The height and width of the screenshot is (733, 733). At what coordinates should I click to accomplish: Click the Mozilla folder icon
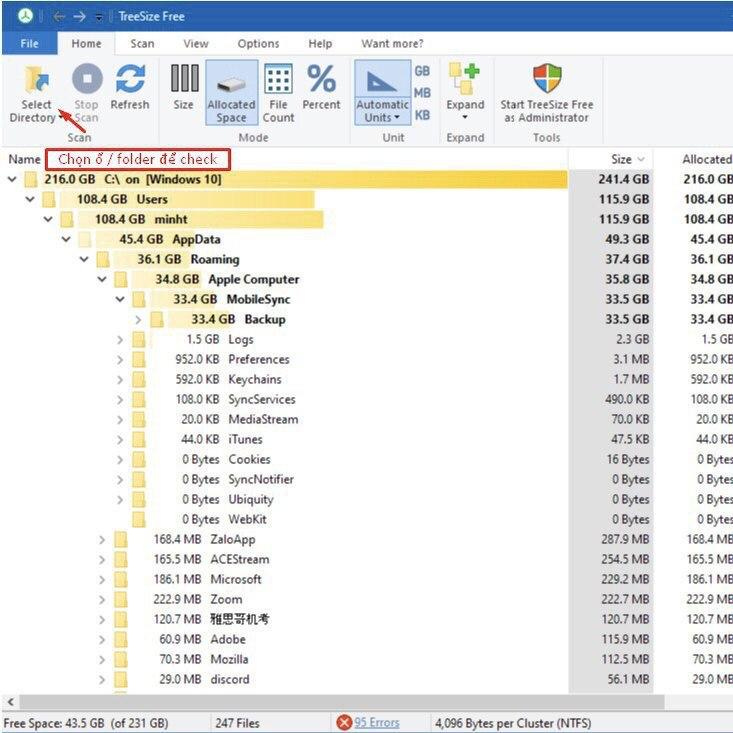121,659
